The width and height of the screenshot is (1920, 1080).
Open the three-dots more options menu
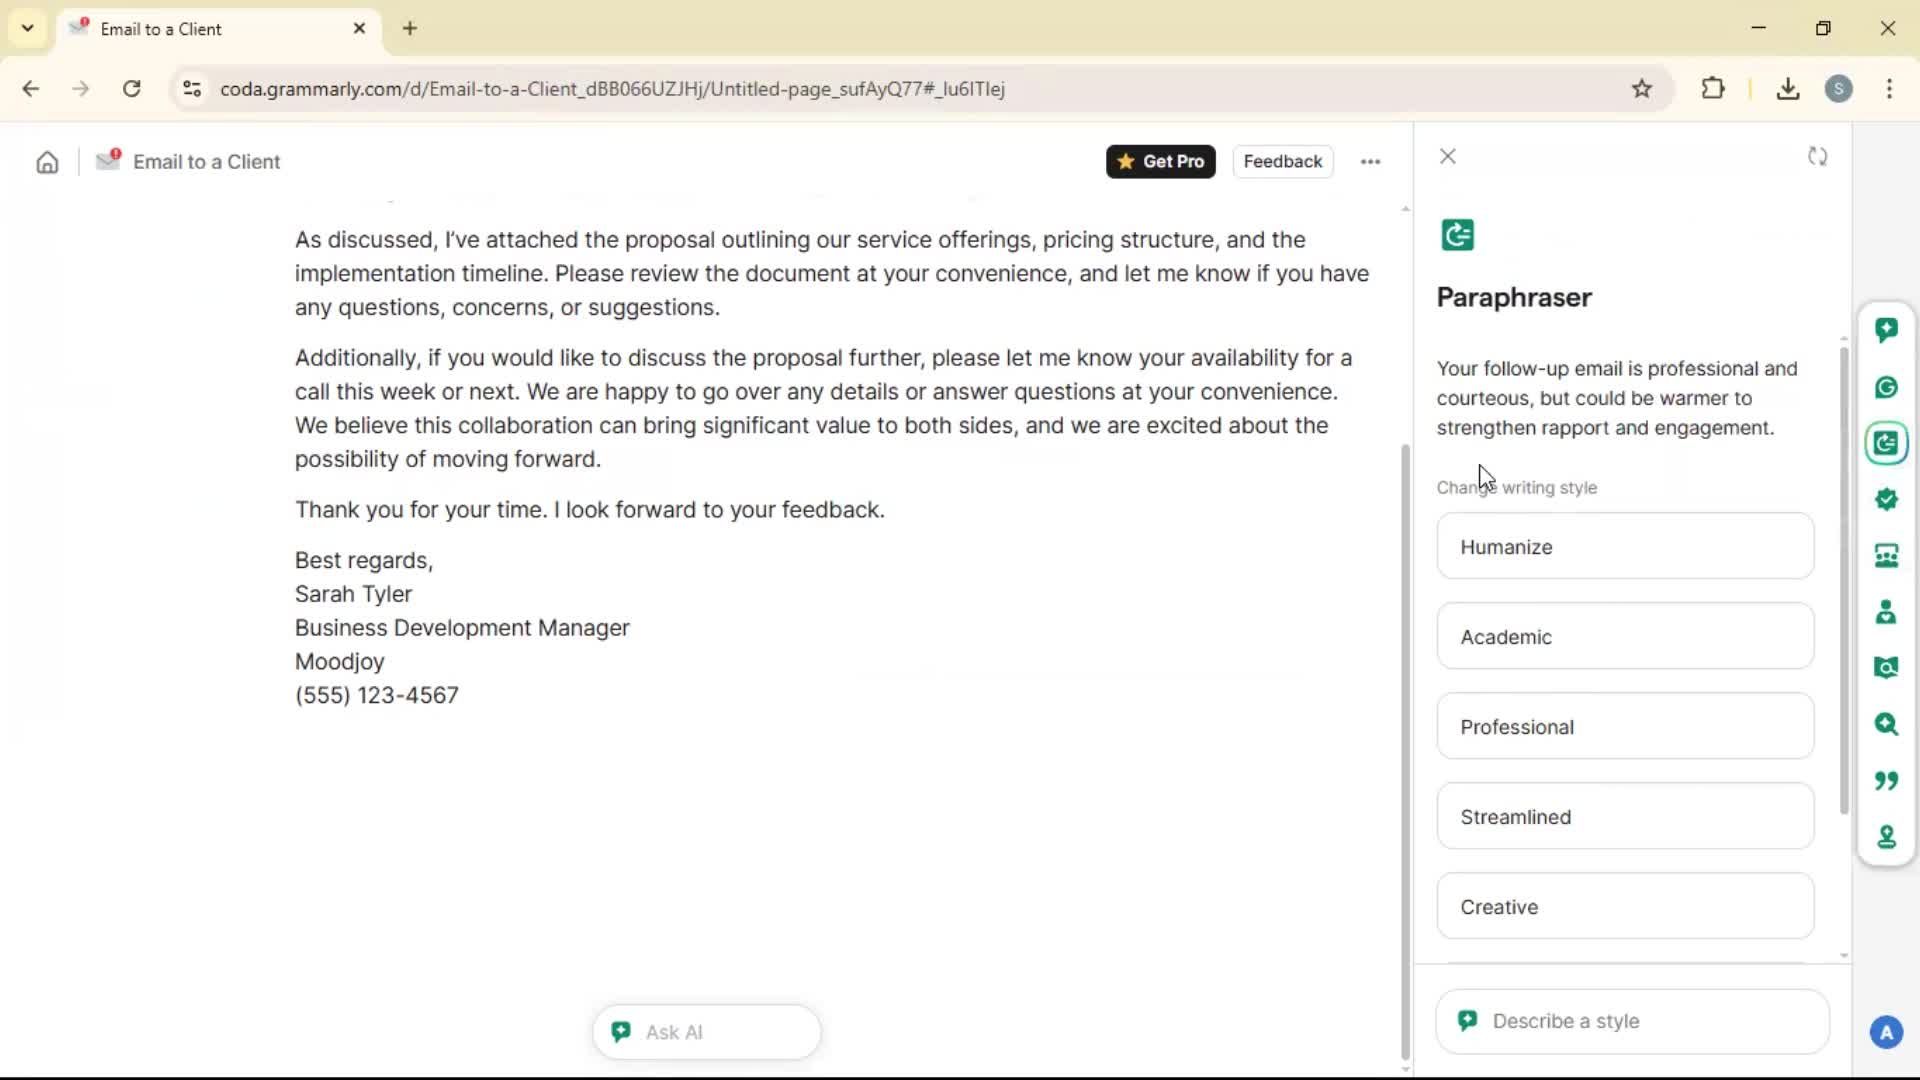1370,162
